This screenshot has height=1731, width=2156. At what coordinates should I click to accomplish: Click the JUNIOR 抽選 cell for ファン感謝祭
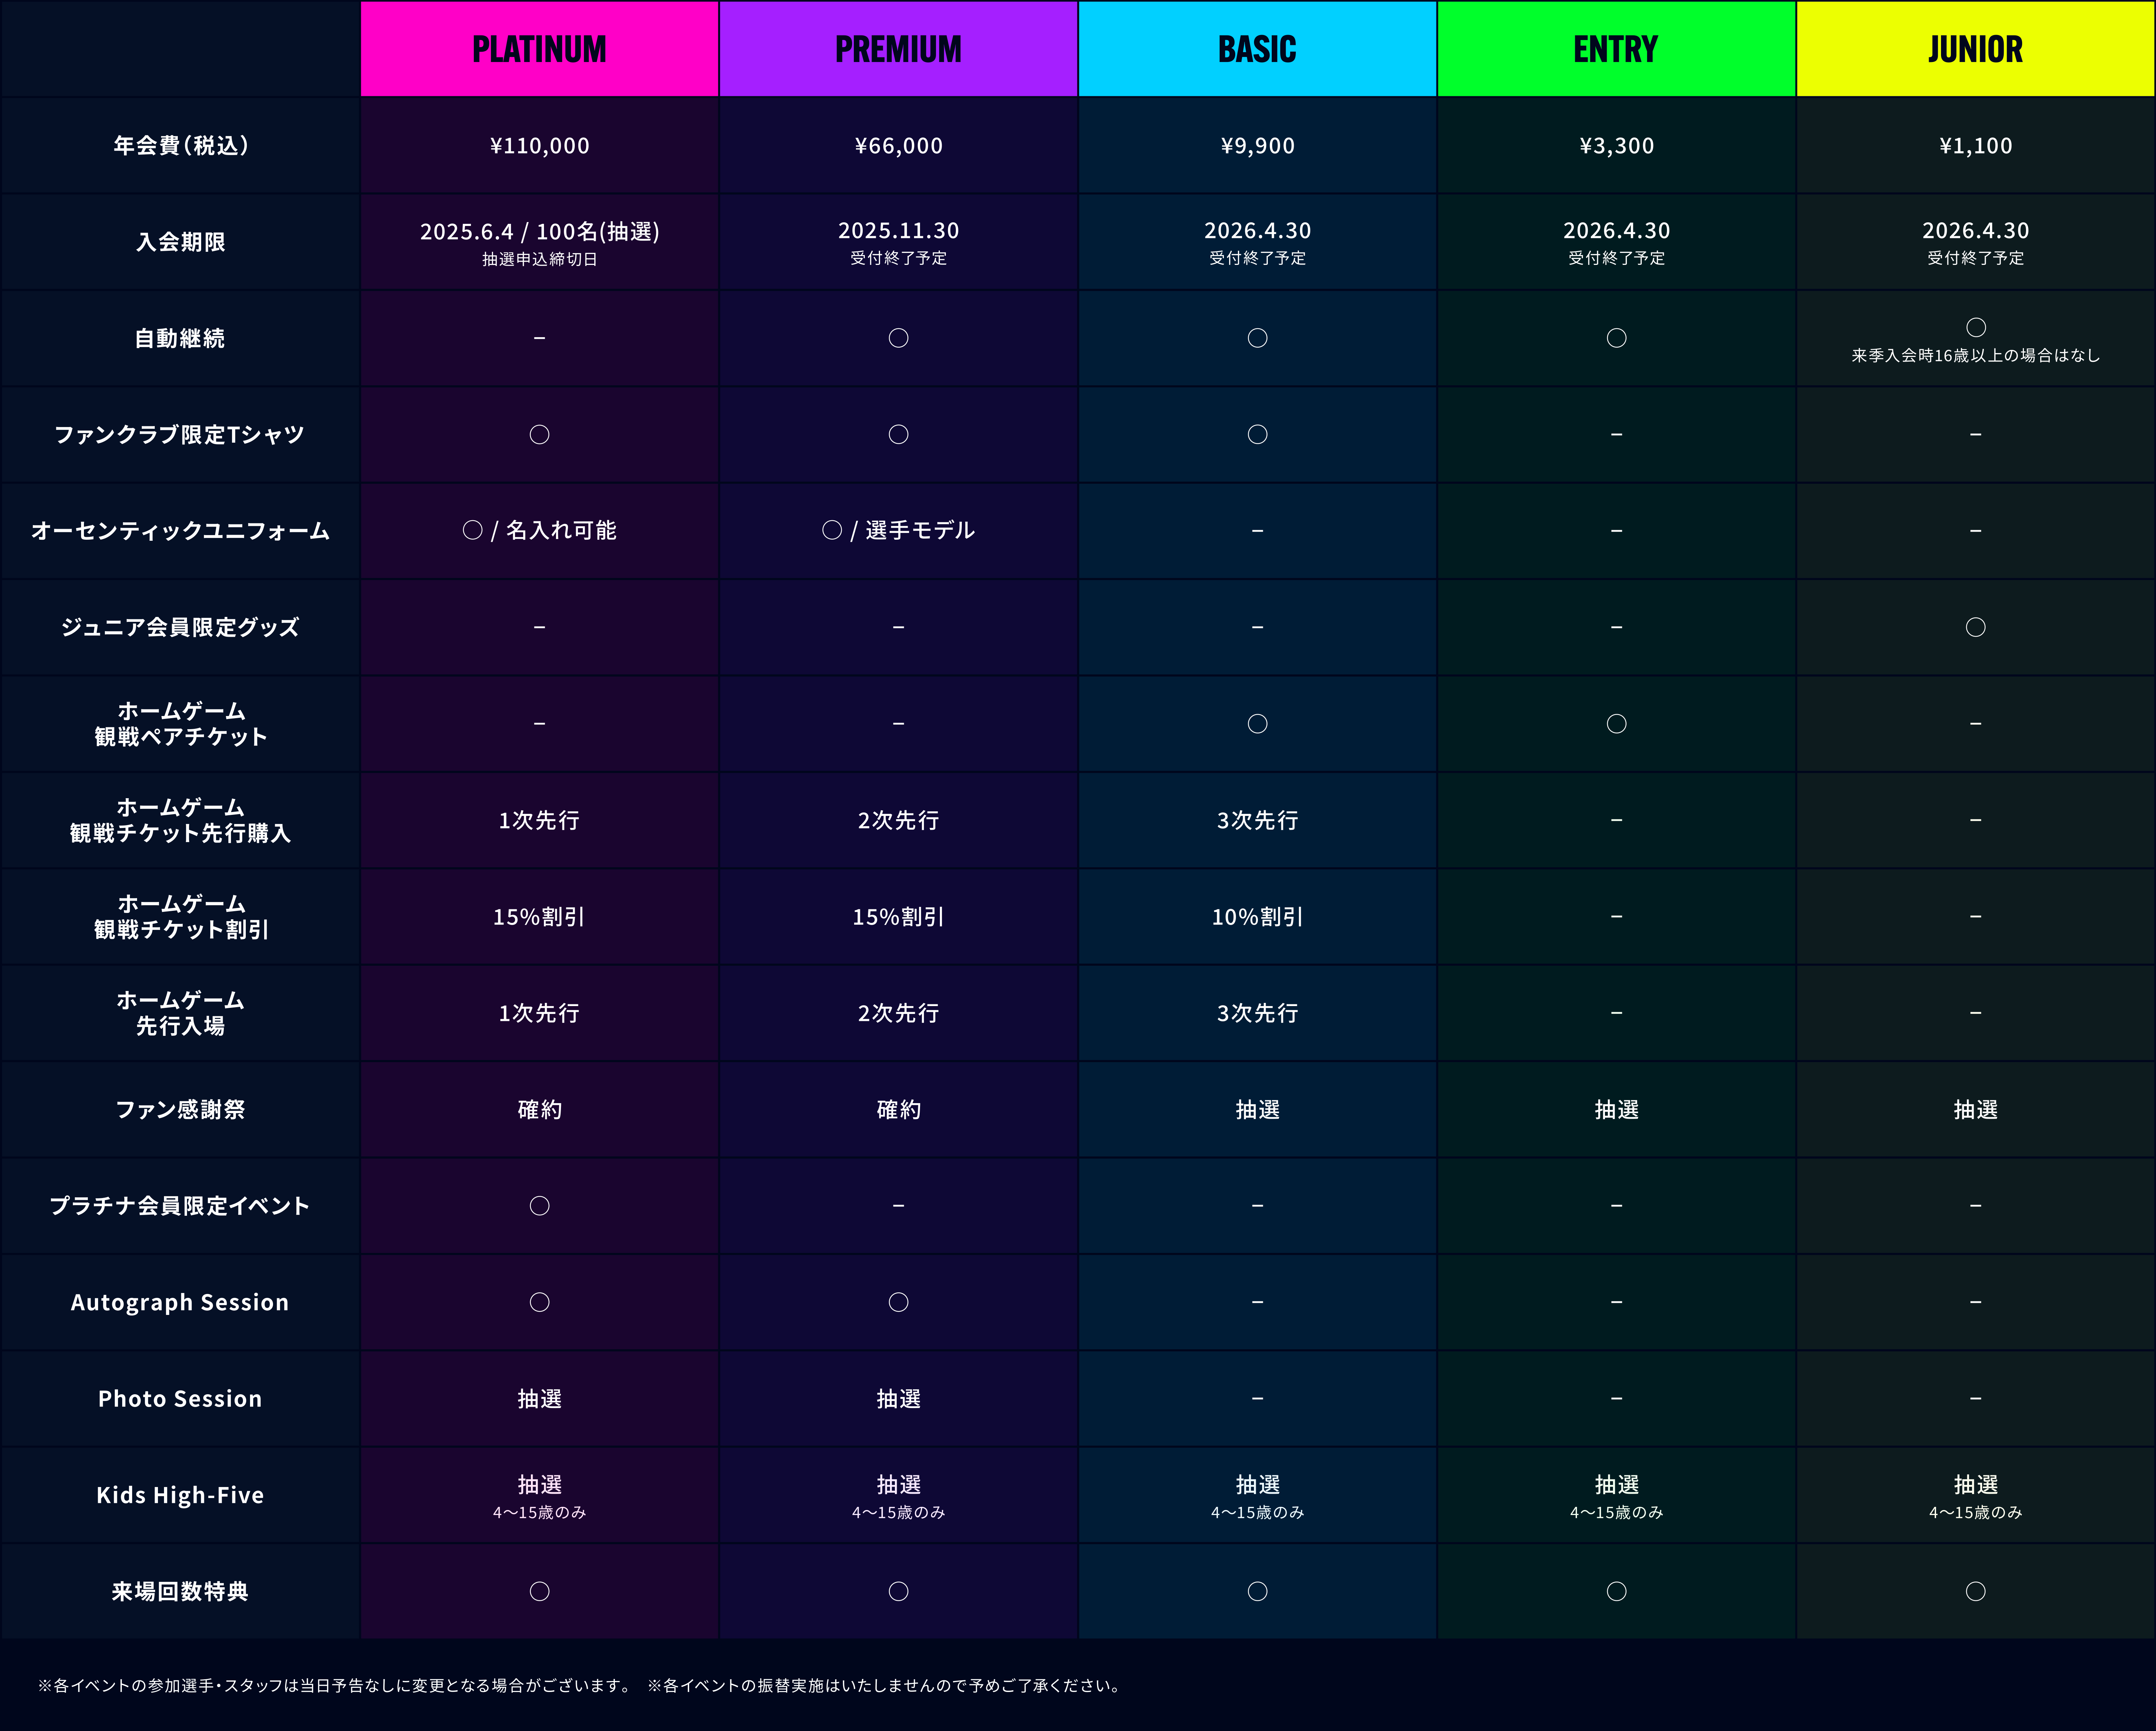coord(1975,1110)
